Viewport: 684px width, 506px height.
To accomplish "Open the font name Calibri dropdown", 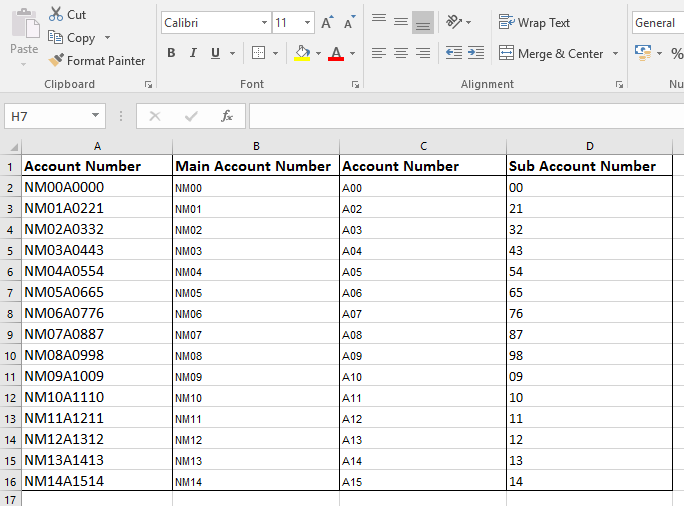I will coord(264,23).
